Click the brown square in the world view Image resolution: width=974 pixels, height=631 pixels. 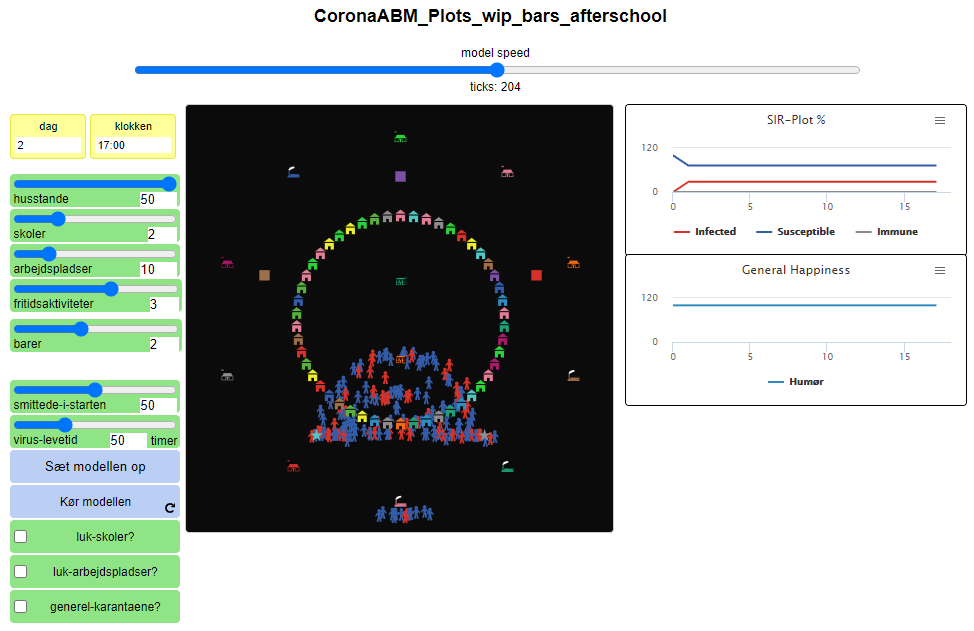264,275
